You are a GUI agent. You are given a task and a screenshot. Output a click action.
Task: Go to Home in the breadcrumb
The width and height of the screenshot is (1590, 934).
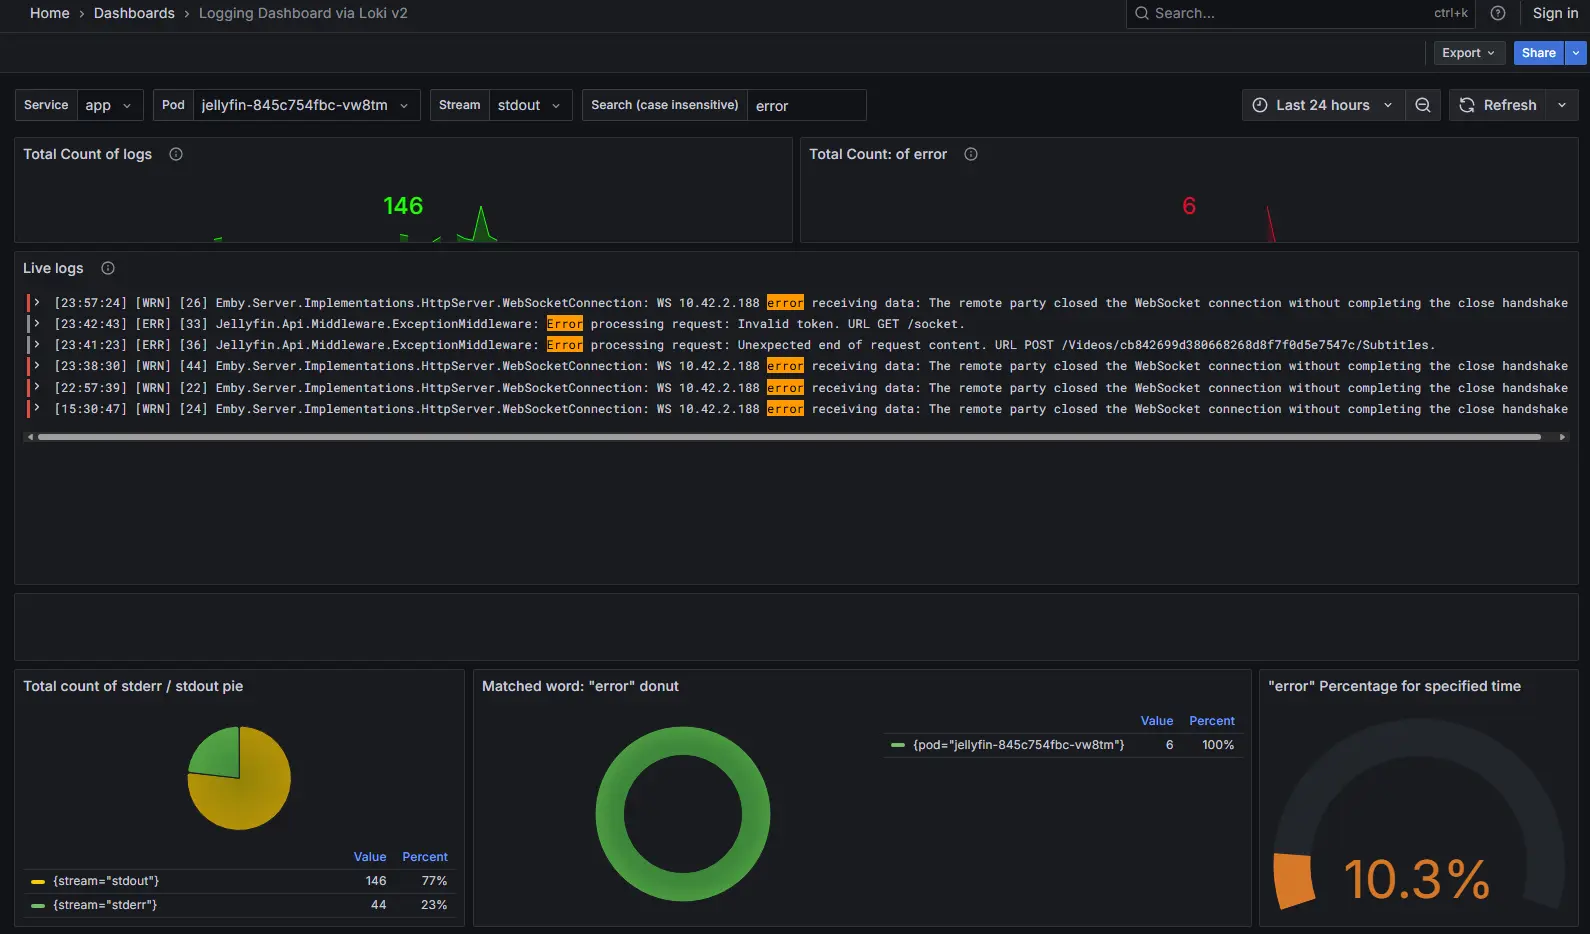[x=50, y=13]
